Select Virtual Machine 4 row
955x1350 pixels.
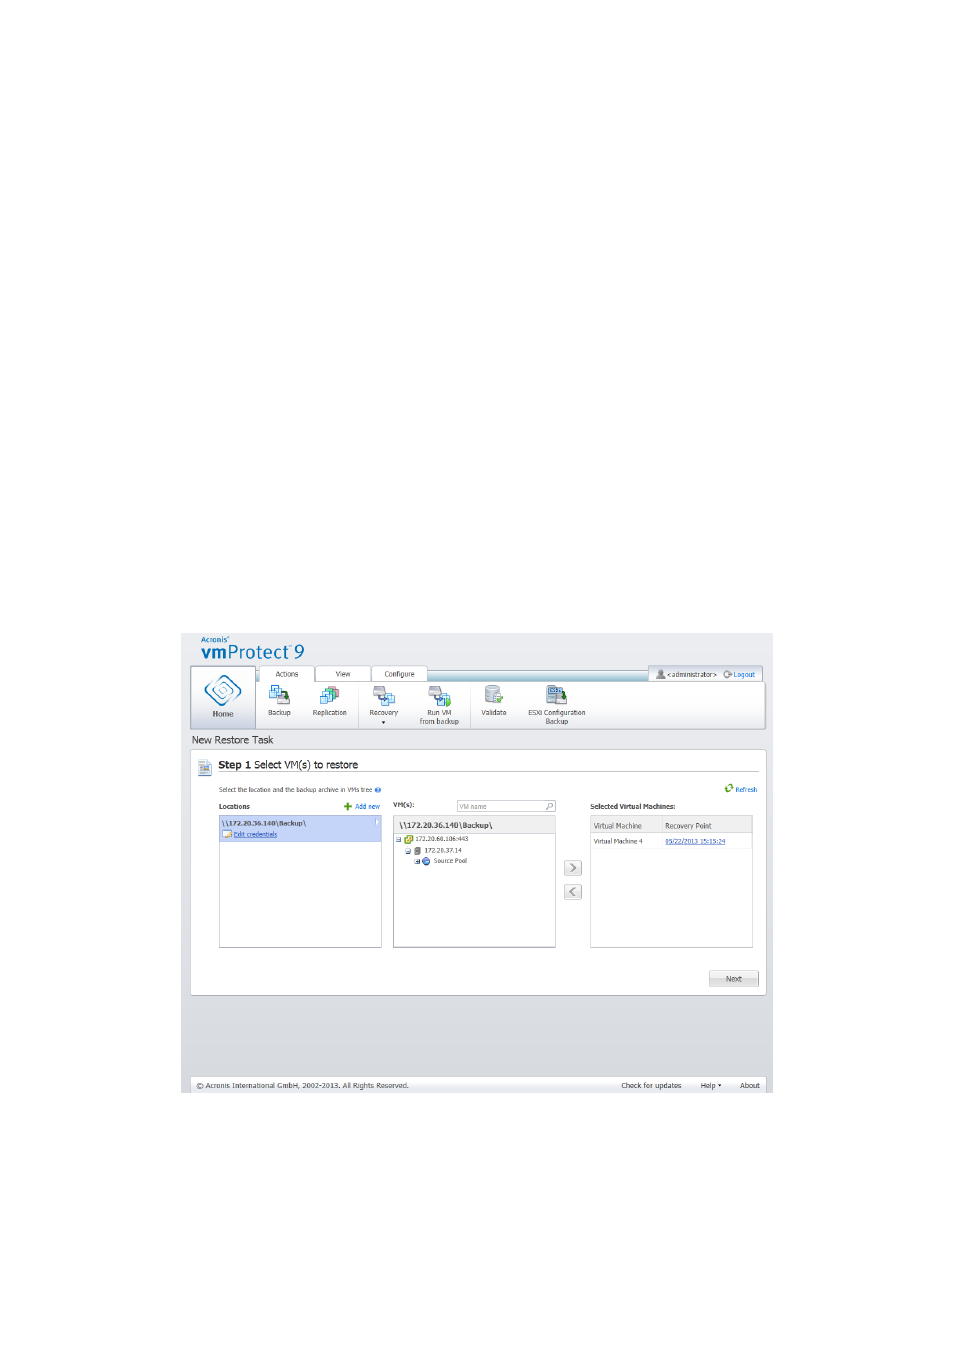pyautogui.click(x=671, y=842)
